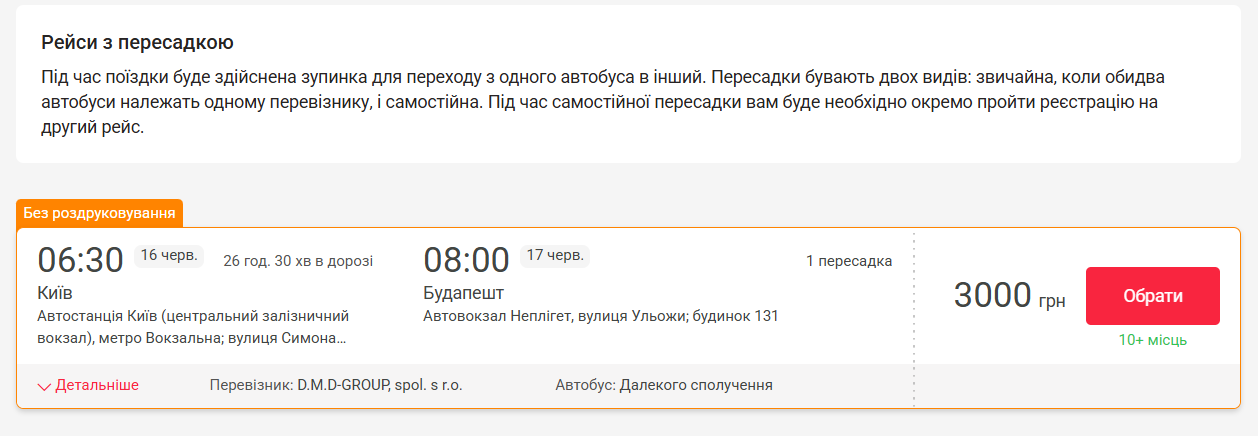Screen dimensions: 1258x436
Task: Click the 1 пересадка transfer label
Action: pos(849,261)
